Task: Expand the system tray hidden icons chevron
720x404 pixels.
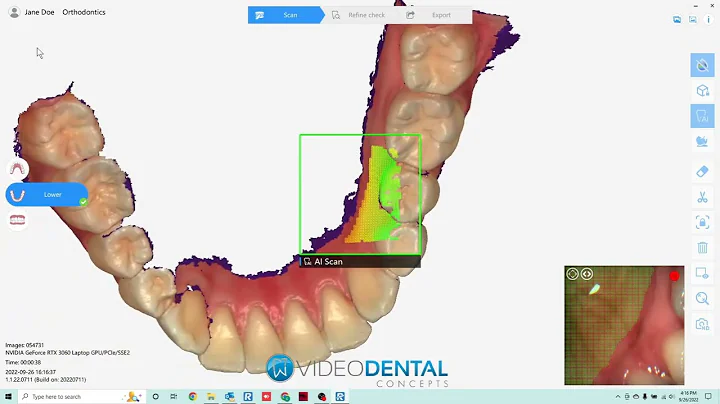Action: 618,397
